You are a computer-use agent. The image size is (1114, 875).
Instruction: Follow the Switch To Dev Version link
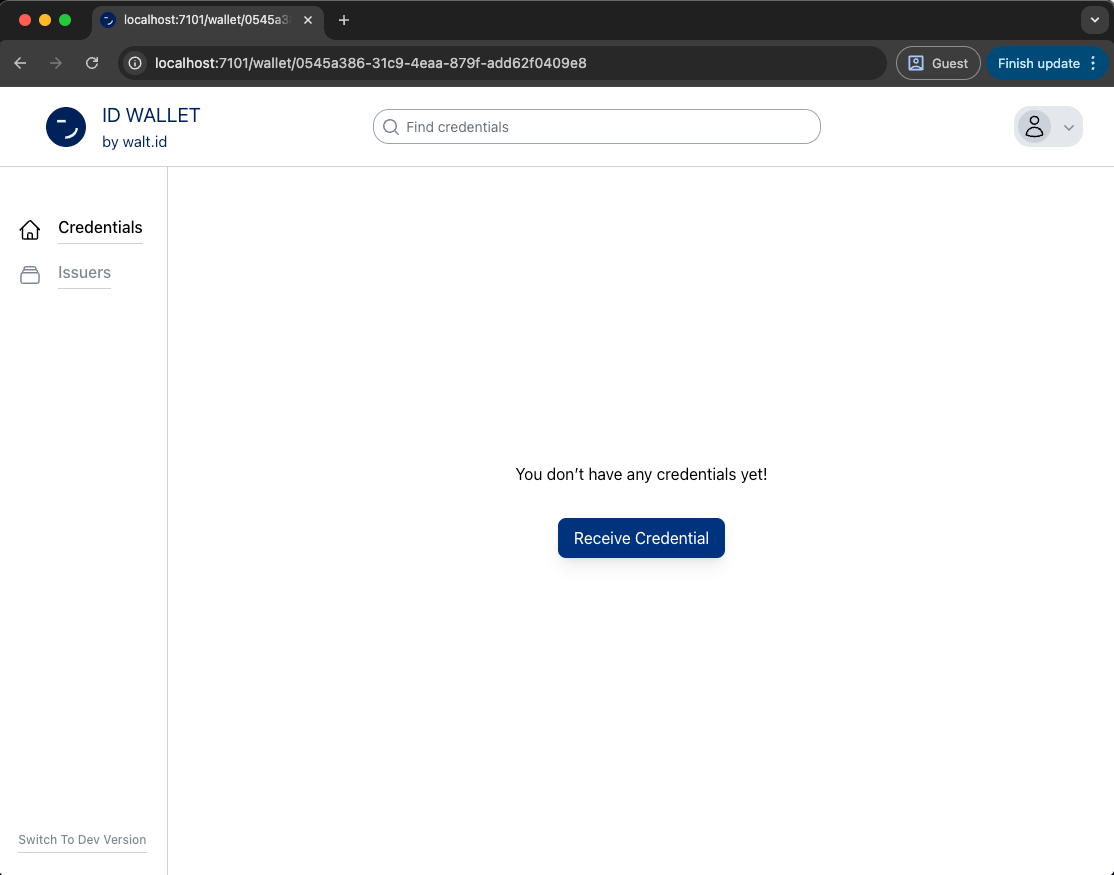[82, 839]
